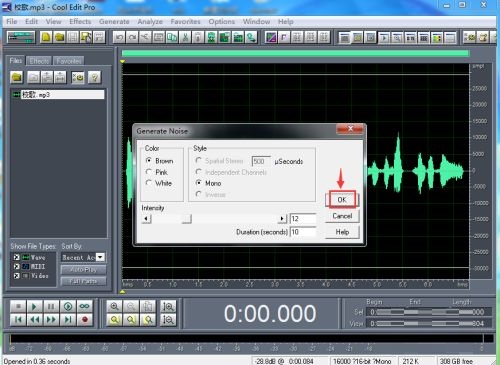Click the New file icon in toolbar
500x365 pixels.
point(46,37)
